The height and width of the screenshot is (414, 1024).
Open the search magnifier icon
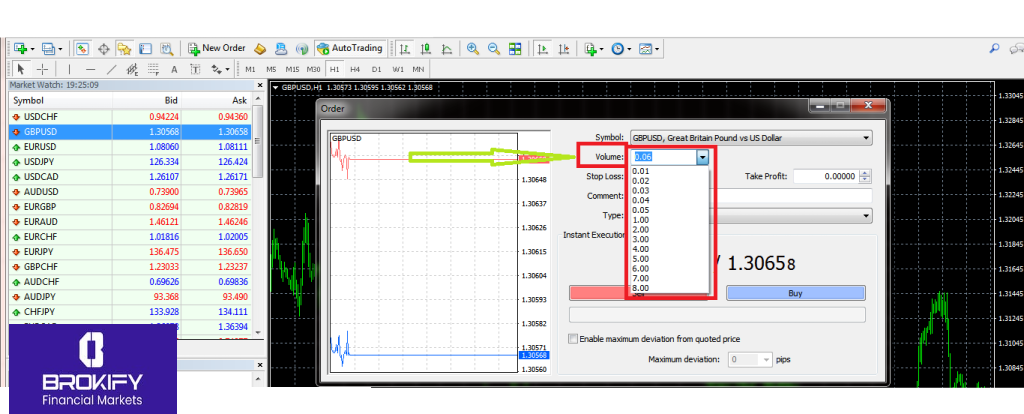click(994, 48)
